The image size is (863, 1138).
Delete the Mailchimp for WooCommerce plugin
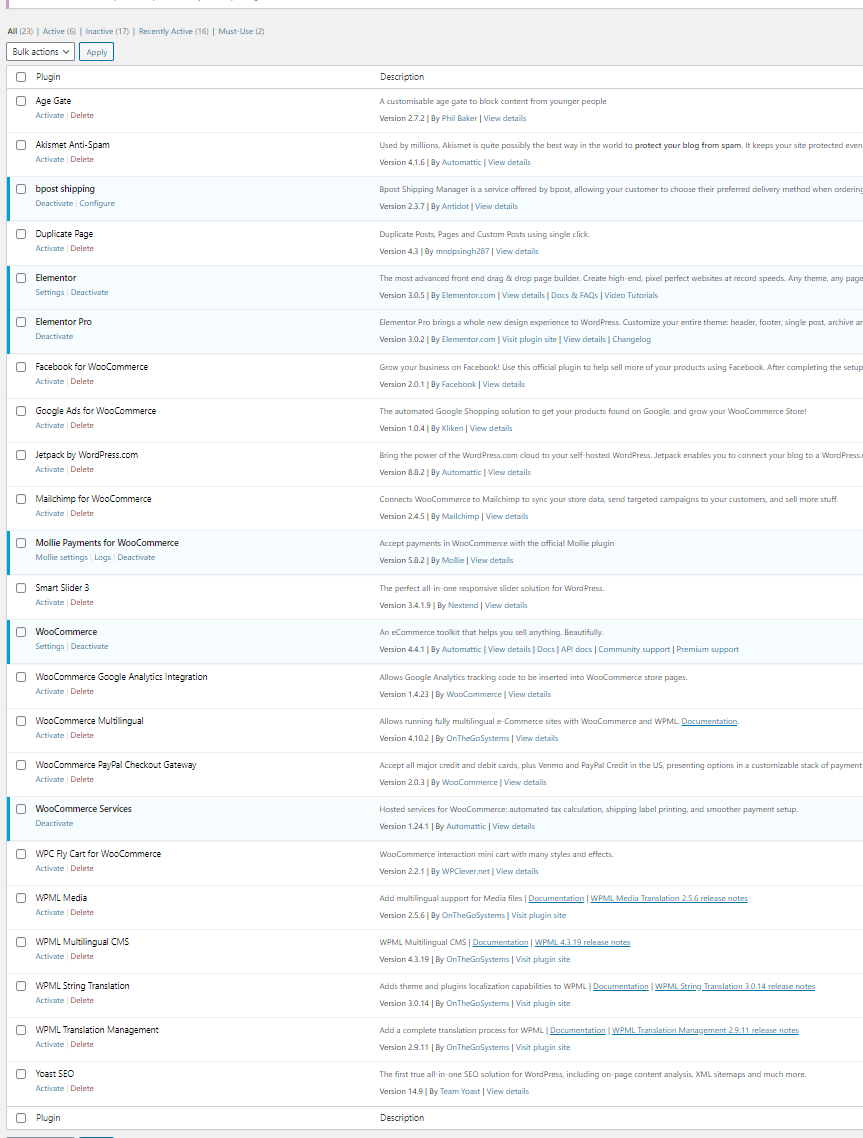pyautogui.click(x=82, y=513)
